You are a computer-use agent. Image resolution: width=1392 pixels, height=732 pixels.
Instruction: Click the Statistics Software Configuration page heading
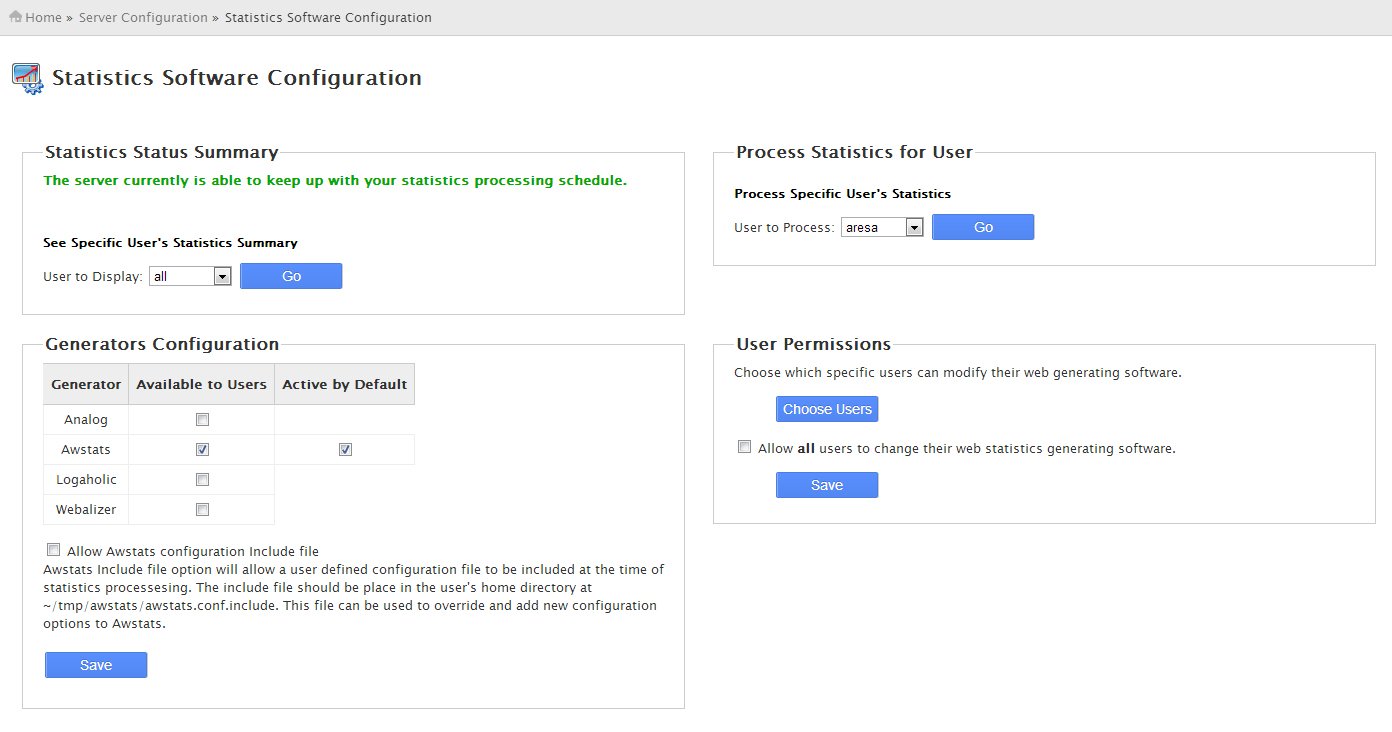(237, 78)
